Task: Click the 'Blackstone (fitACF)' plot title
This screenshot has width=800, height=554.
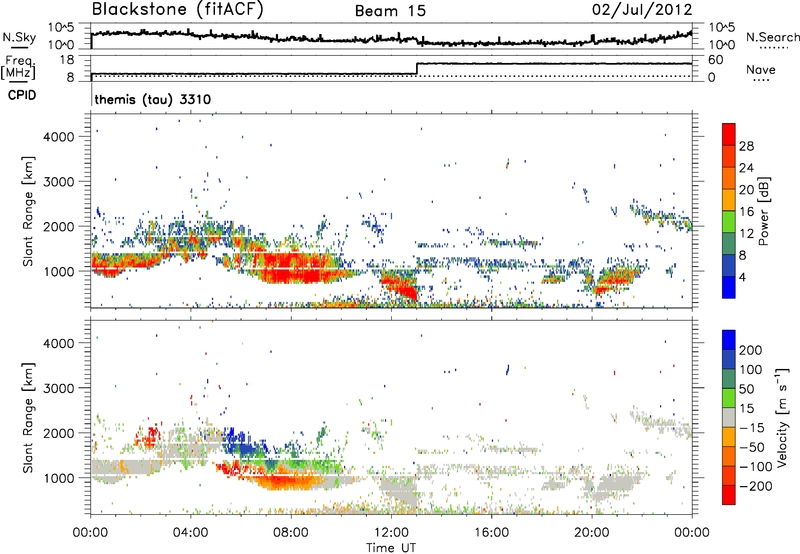Action: pyautogui.click(x=178, y=10)
